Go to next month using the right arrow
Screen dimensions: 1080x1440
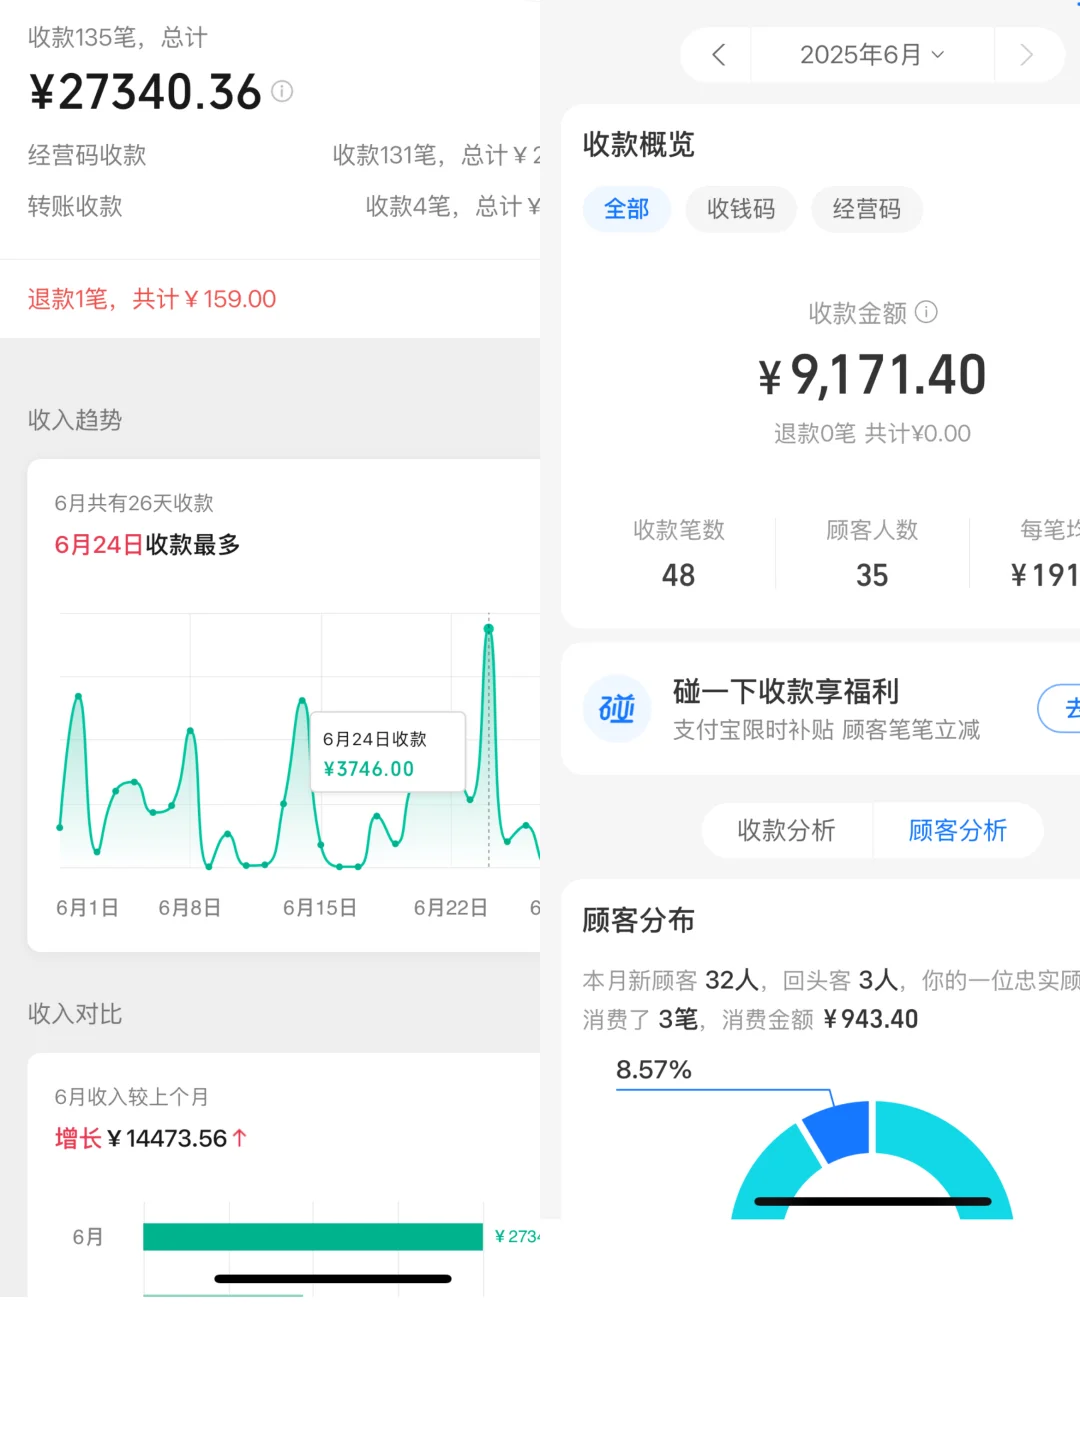(x=1028, y=55)
